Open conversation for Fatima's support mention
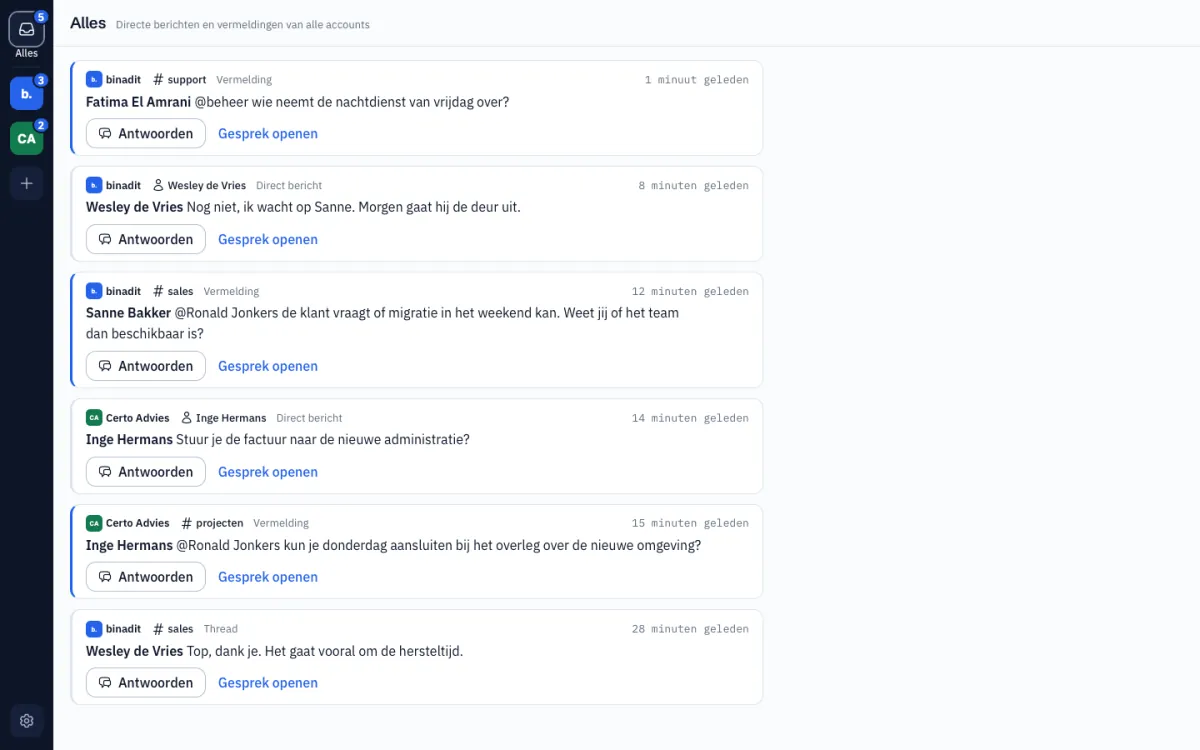Image resolution: width=1200 pixels, height=750 pixels. (x=268, y=133)
